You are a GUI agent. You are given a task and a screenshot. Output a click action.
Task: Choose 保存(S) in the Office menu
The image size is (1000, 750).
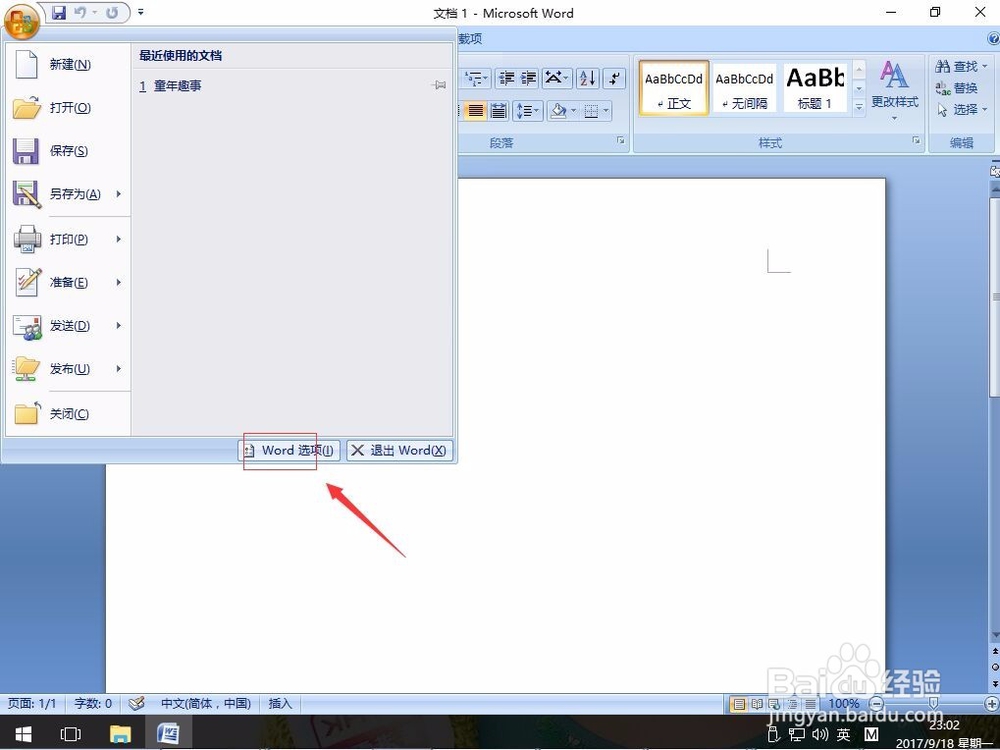coord(68,151)
